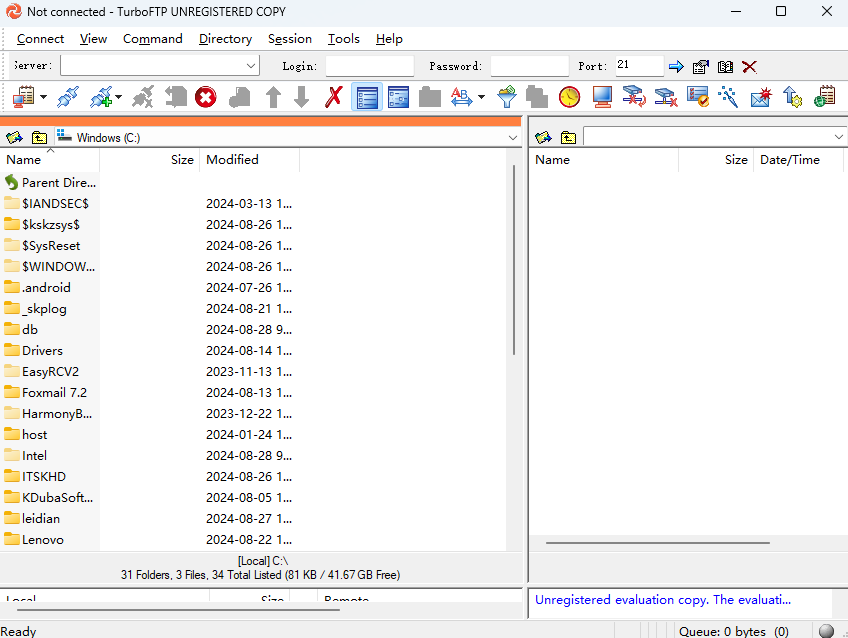Click the remote pane up-folder icon
This screenshot has height=638, width=848.
tap(568, 137)
